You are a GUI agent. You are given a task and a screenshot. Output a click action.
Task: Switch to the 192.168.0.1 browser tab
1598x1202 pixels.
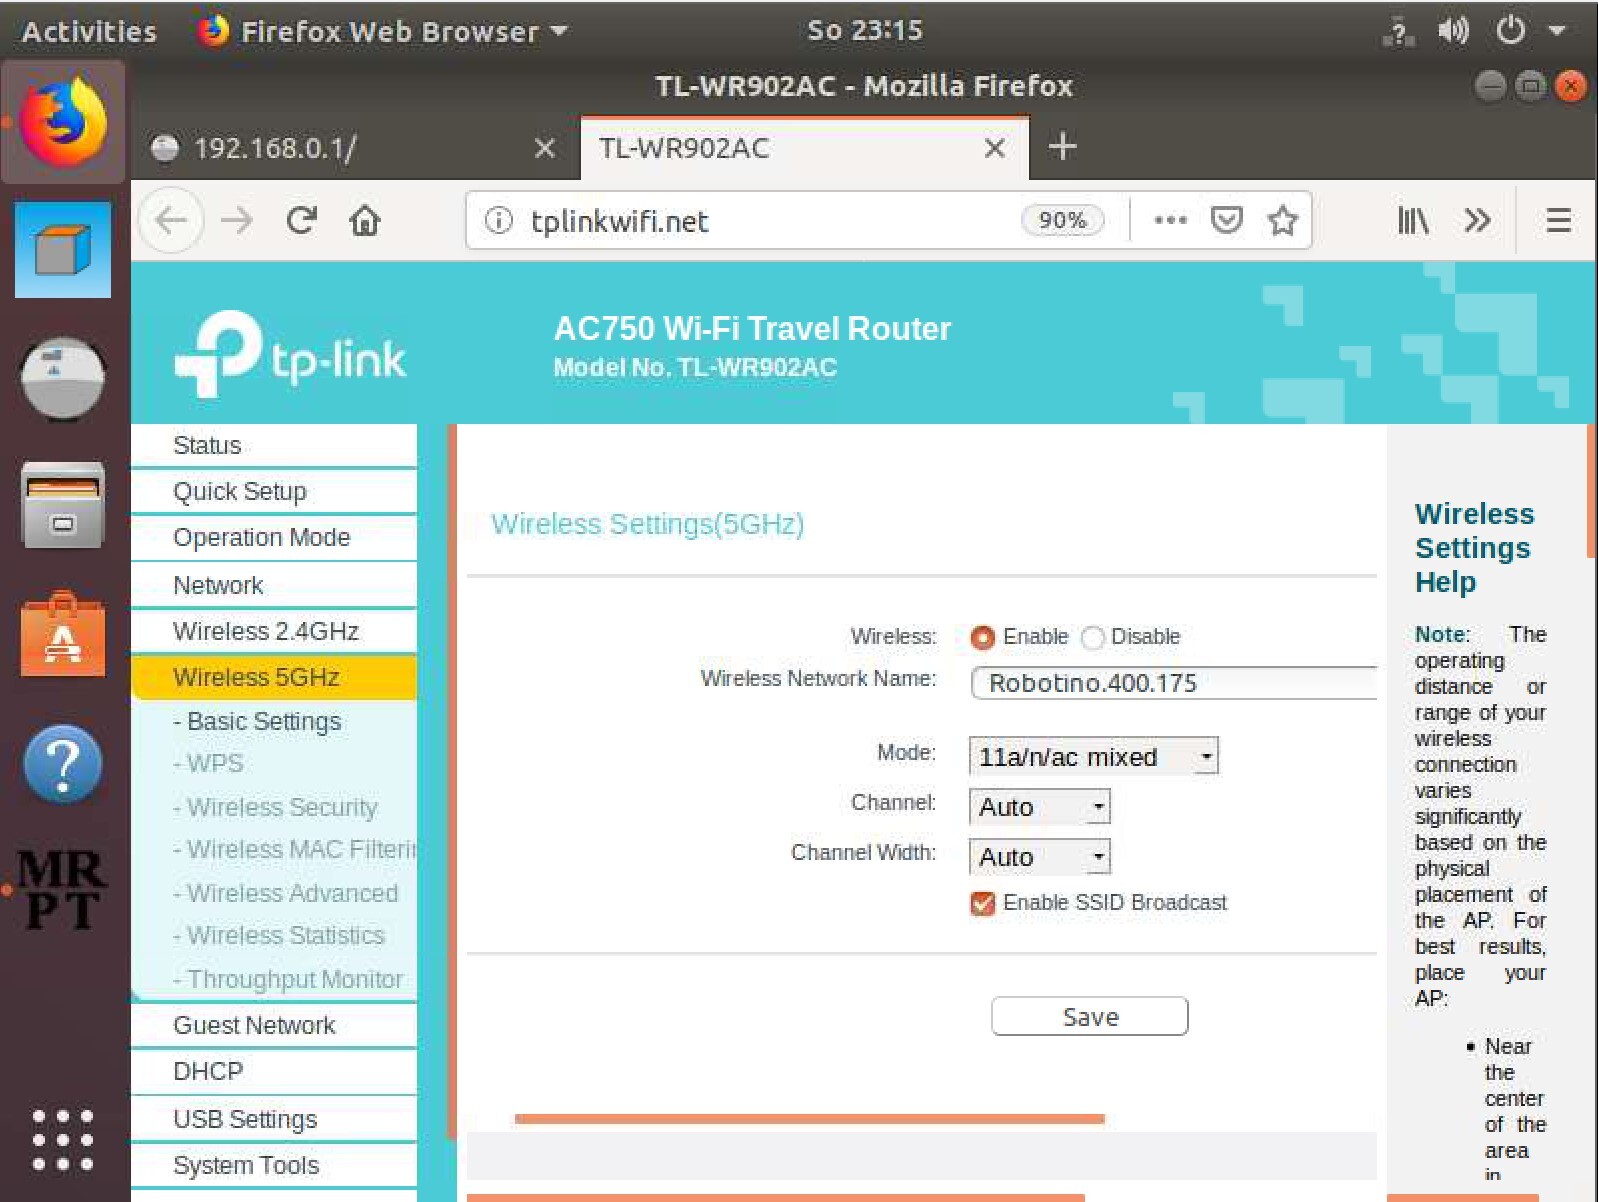pyautogui.click(x=340, y=149)
